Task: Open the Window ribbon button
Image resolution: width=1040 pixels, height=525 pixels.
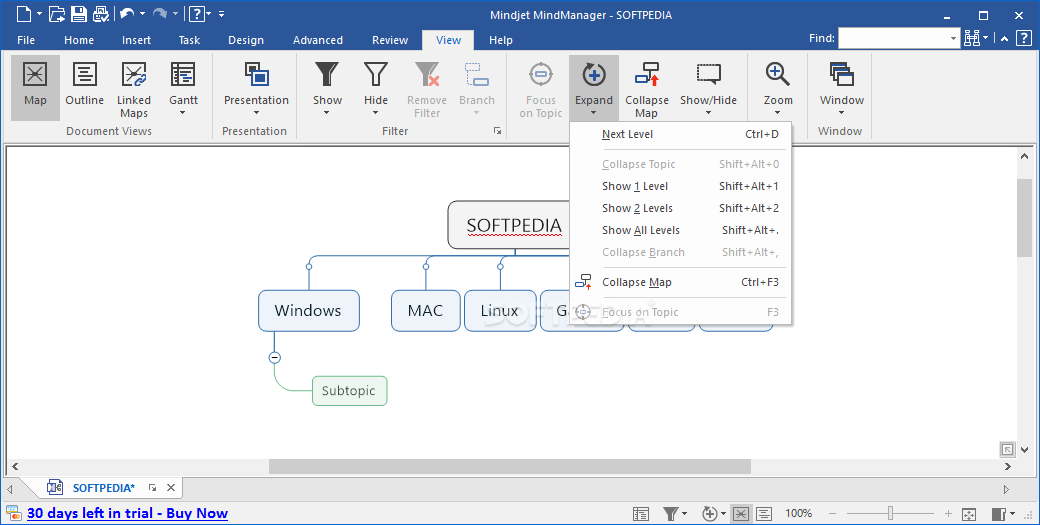Action: tap(842, 87)
